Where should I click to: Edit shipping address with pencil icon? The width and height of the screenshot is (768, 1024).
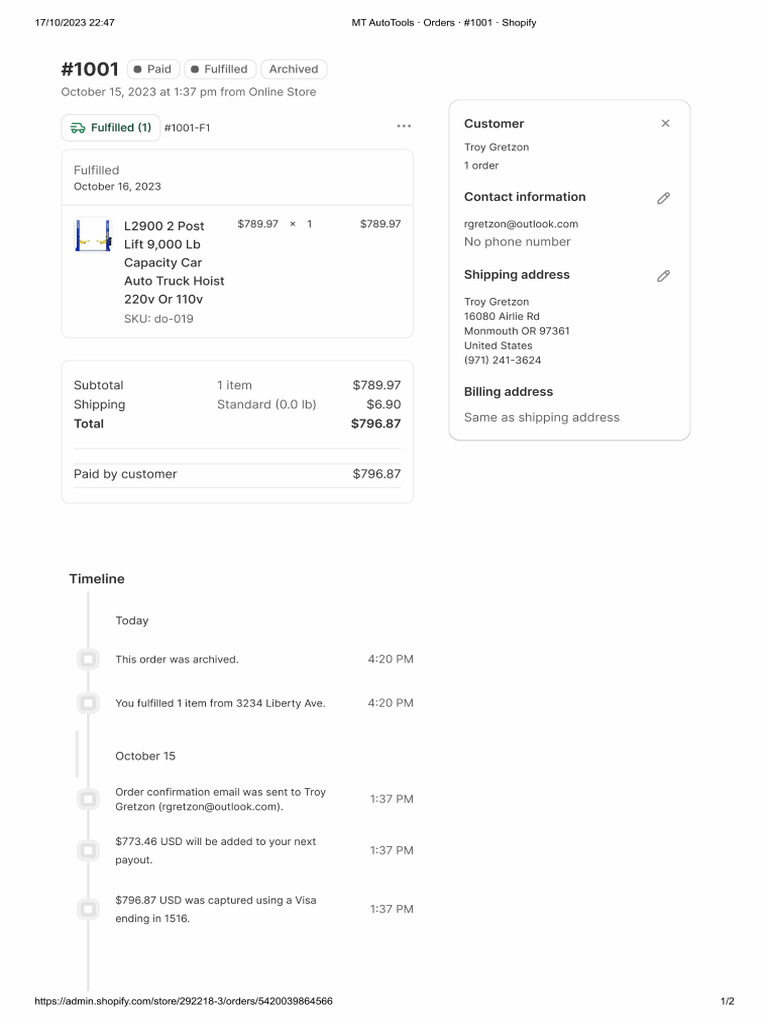click(663, 276)
